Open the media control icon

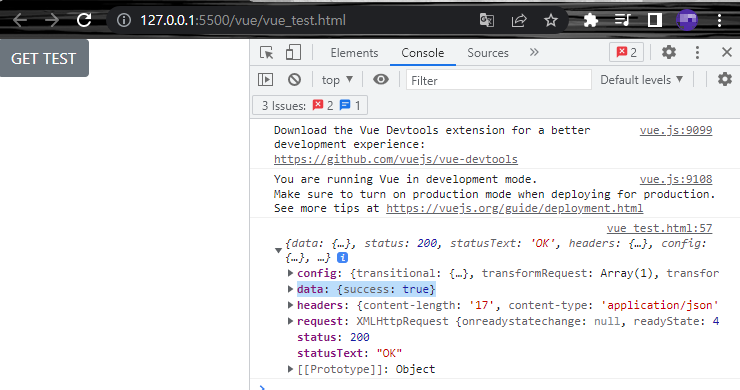click(622, 20)
